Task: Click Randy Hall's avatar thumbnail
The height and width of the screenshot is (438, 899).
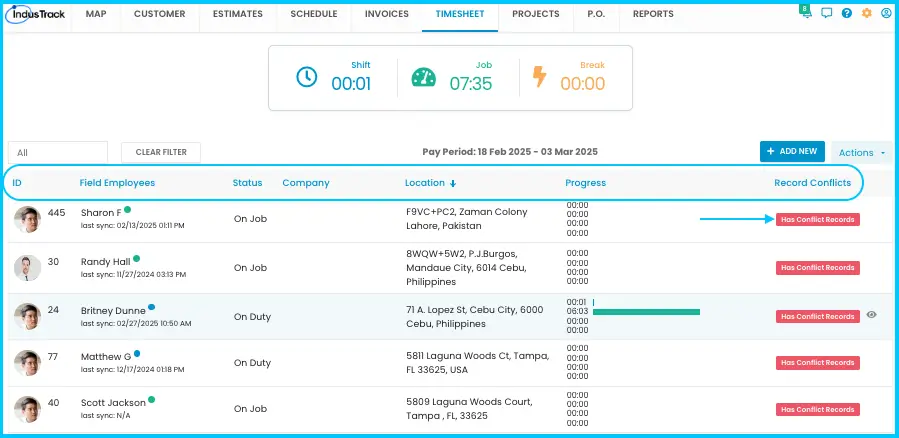Action: tap(28, 268)
